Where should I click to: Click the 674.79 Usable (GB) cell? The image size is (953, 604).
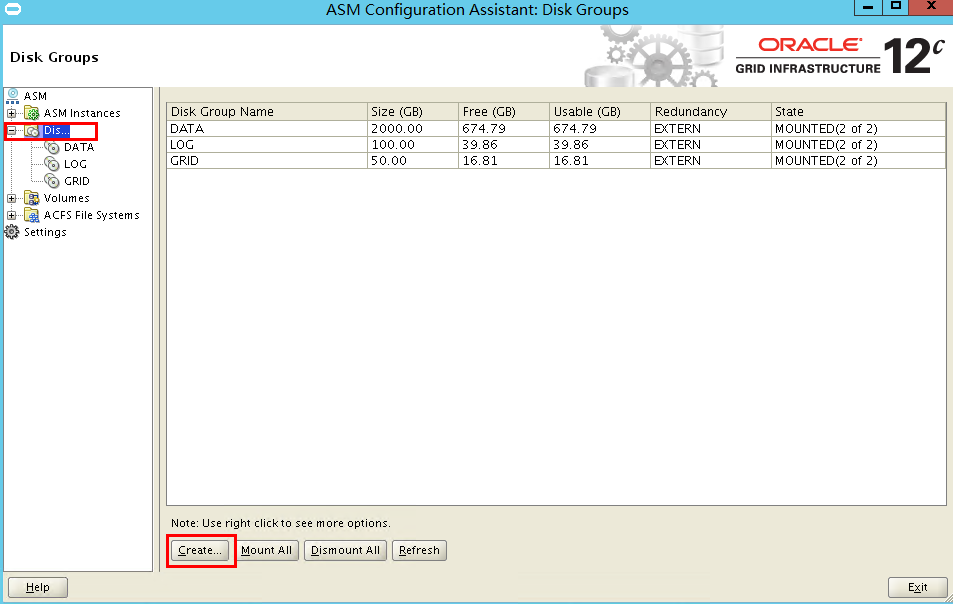coord(600,129)
